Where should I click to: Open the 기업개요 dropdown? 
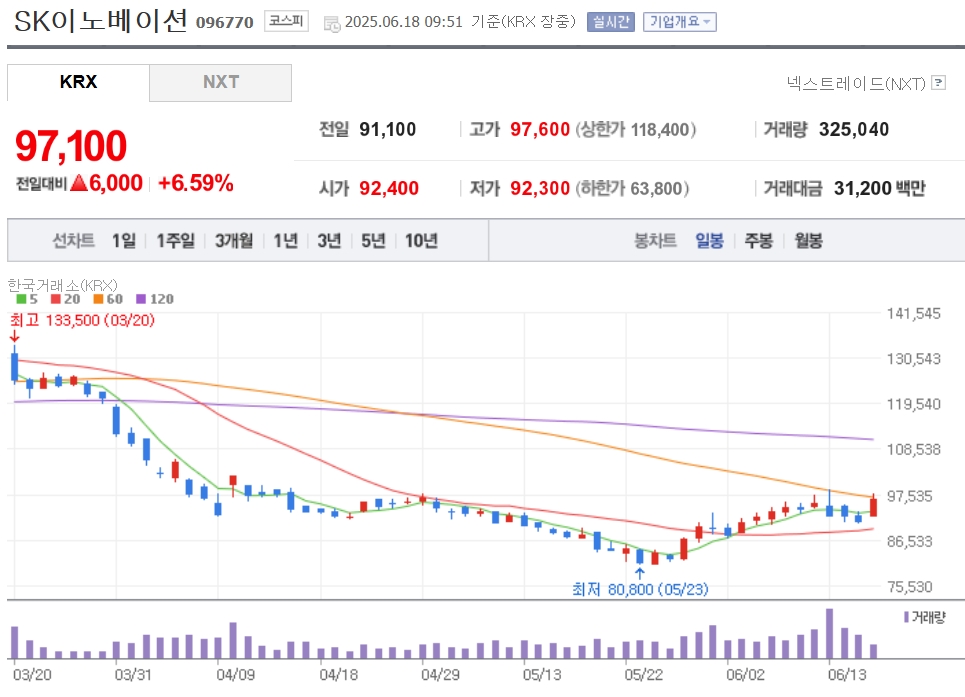pyautogui.click(x=679, y=22)
